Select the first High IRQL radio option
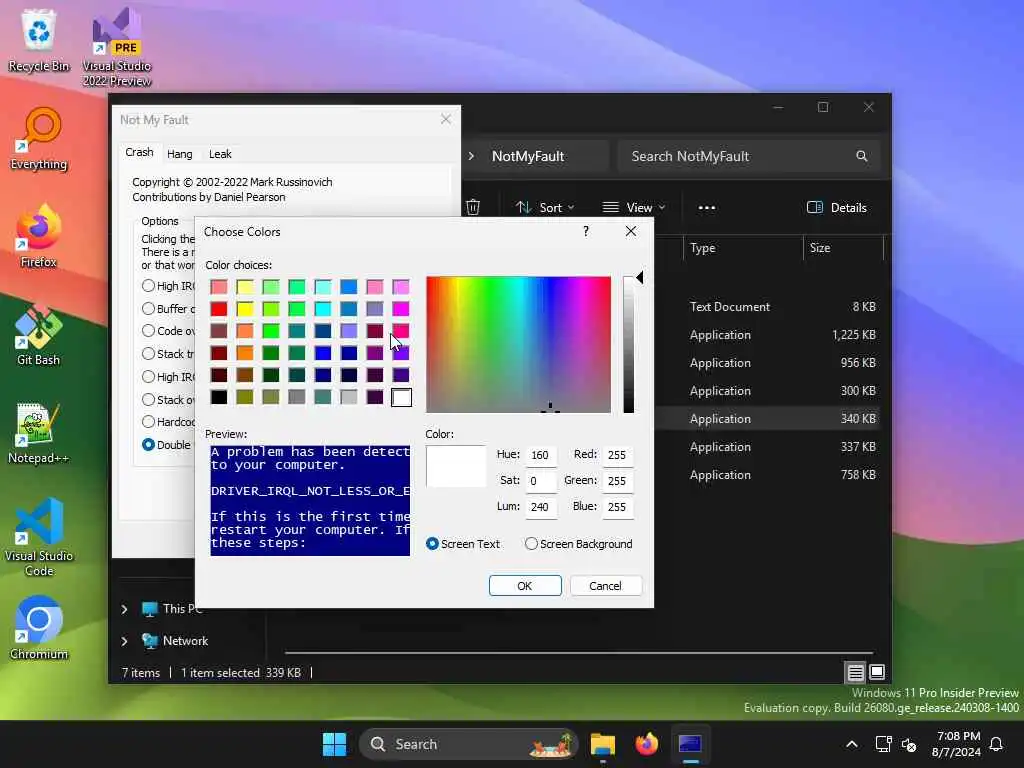 click(148, 285)
